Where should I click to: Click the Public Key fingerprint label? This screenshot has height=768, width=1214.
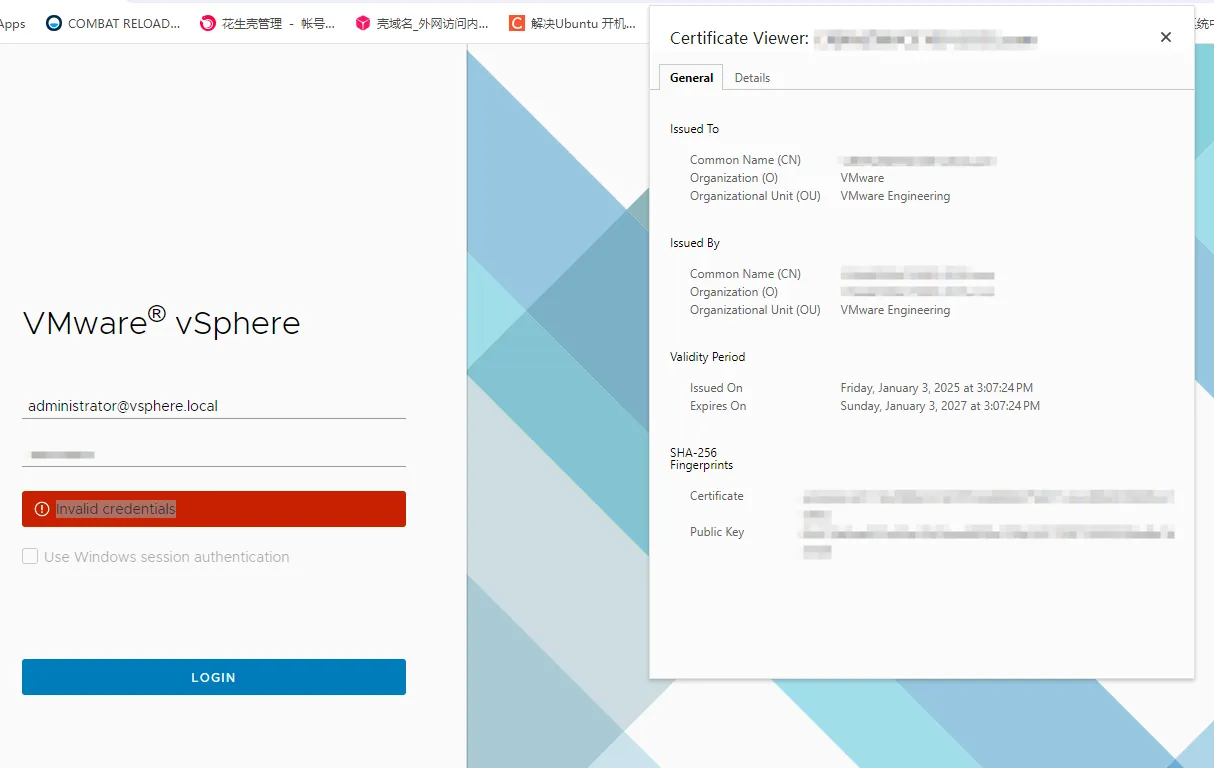[717, 532]
